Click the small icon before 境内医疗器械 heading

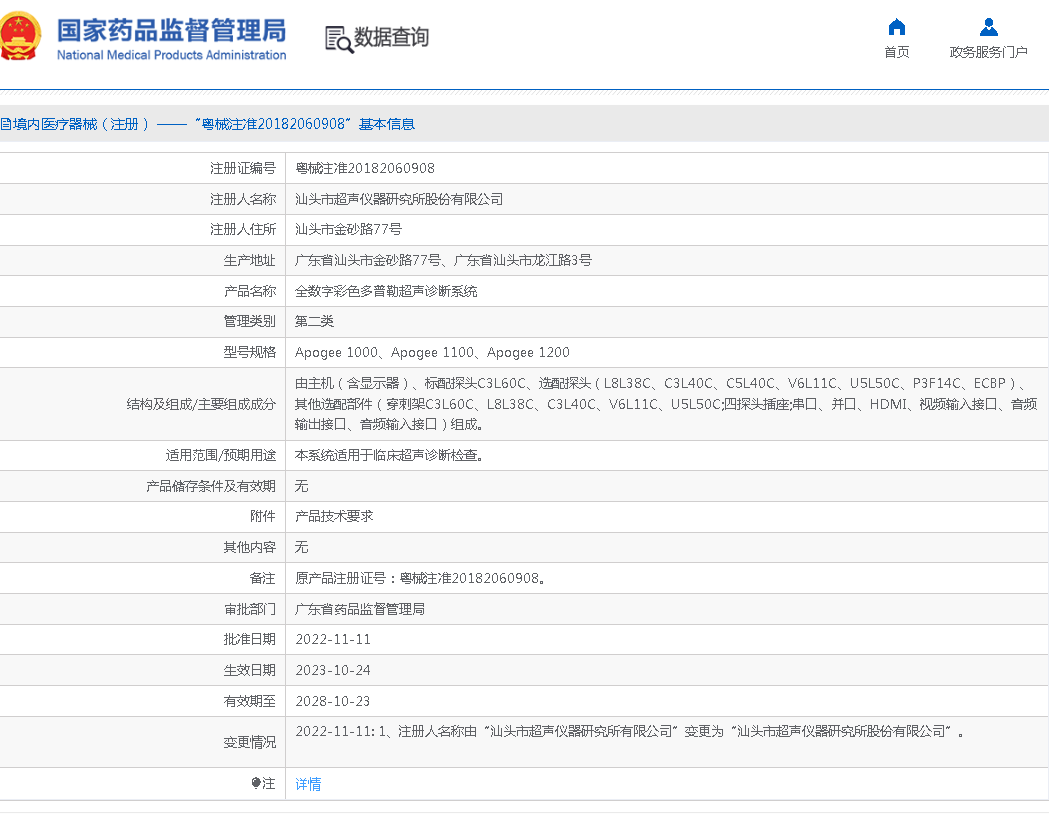[x=5, y=125]
